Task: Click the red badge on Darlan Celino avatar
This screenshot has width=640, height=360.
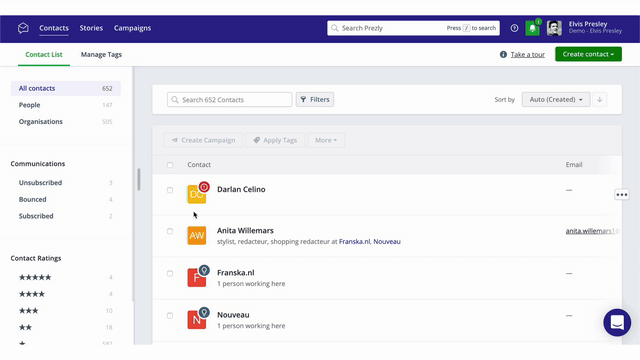Action: tap(204, 187)
